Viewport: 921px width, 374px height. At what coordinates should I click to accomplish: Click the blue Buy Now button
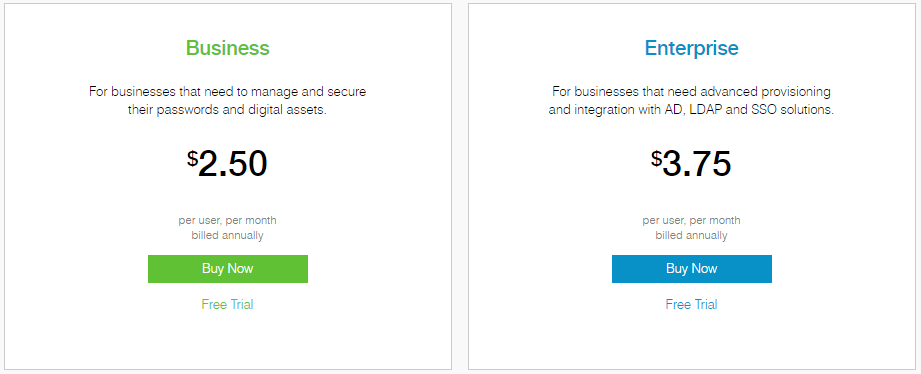coord(692,269)
